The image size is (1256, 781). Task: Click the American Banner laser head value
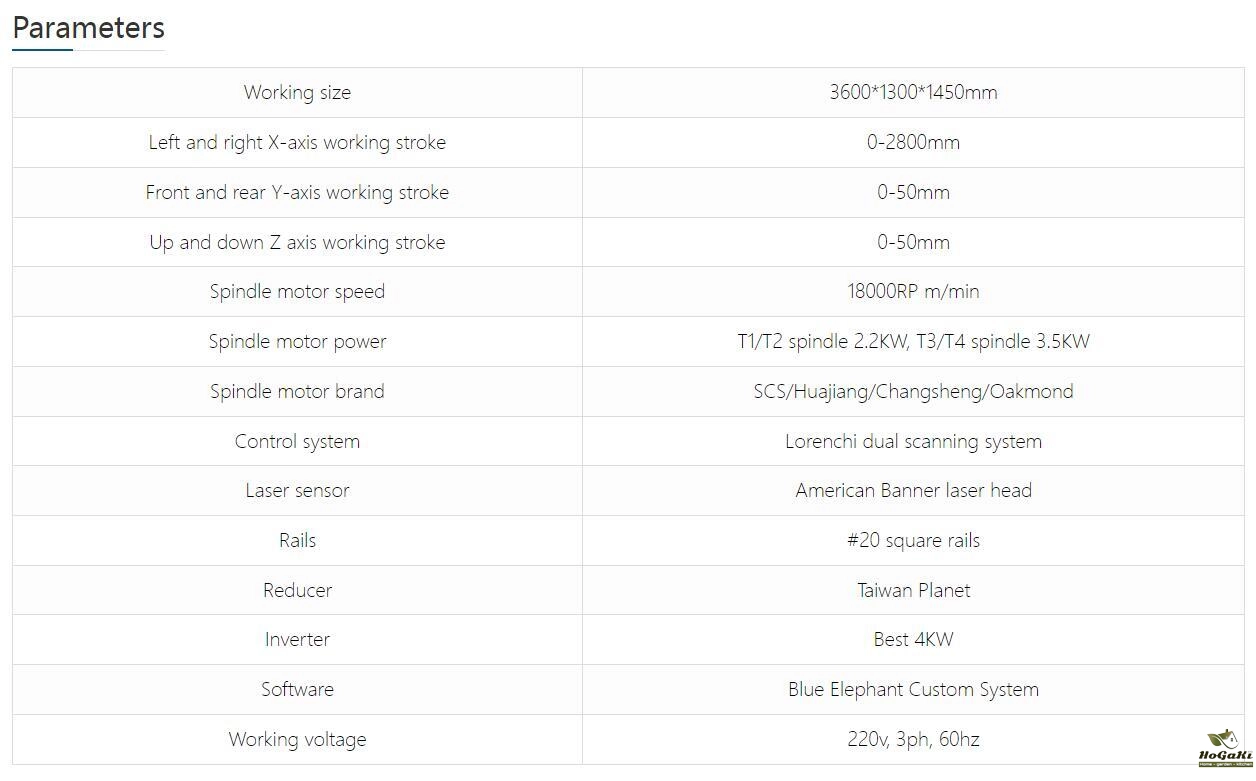913,490
